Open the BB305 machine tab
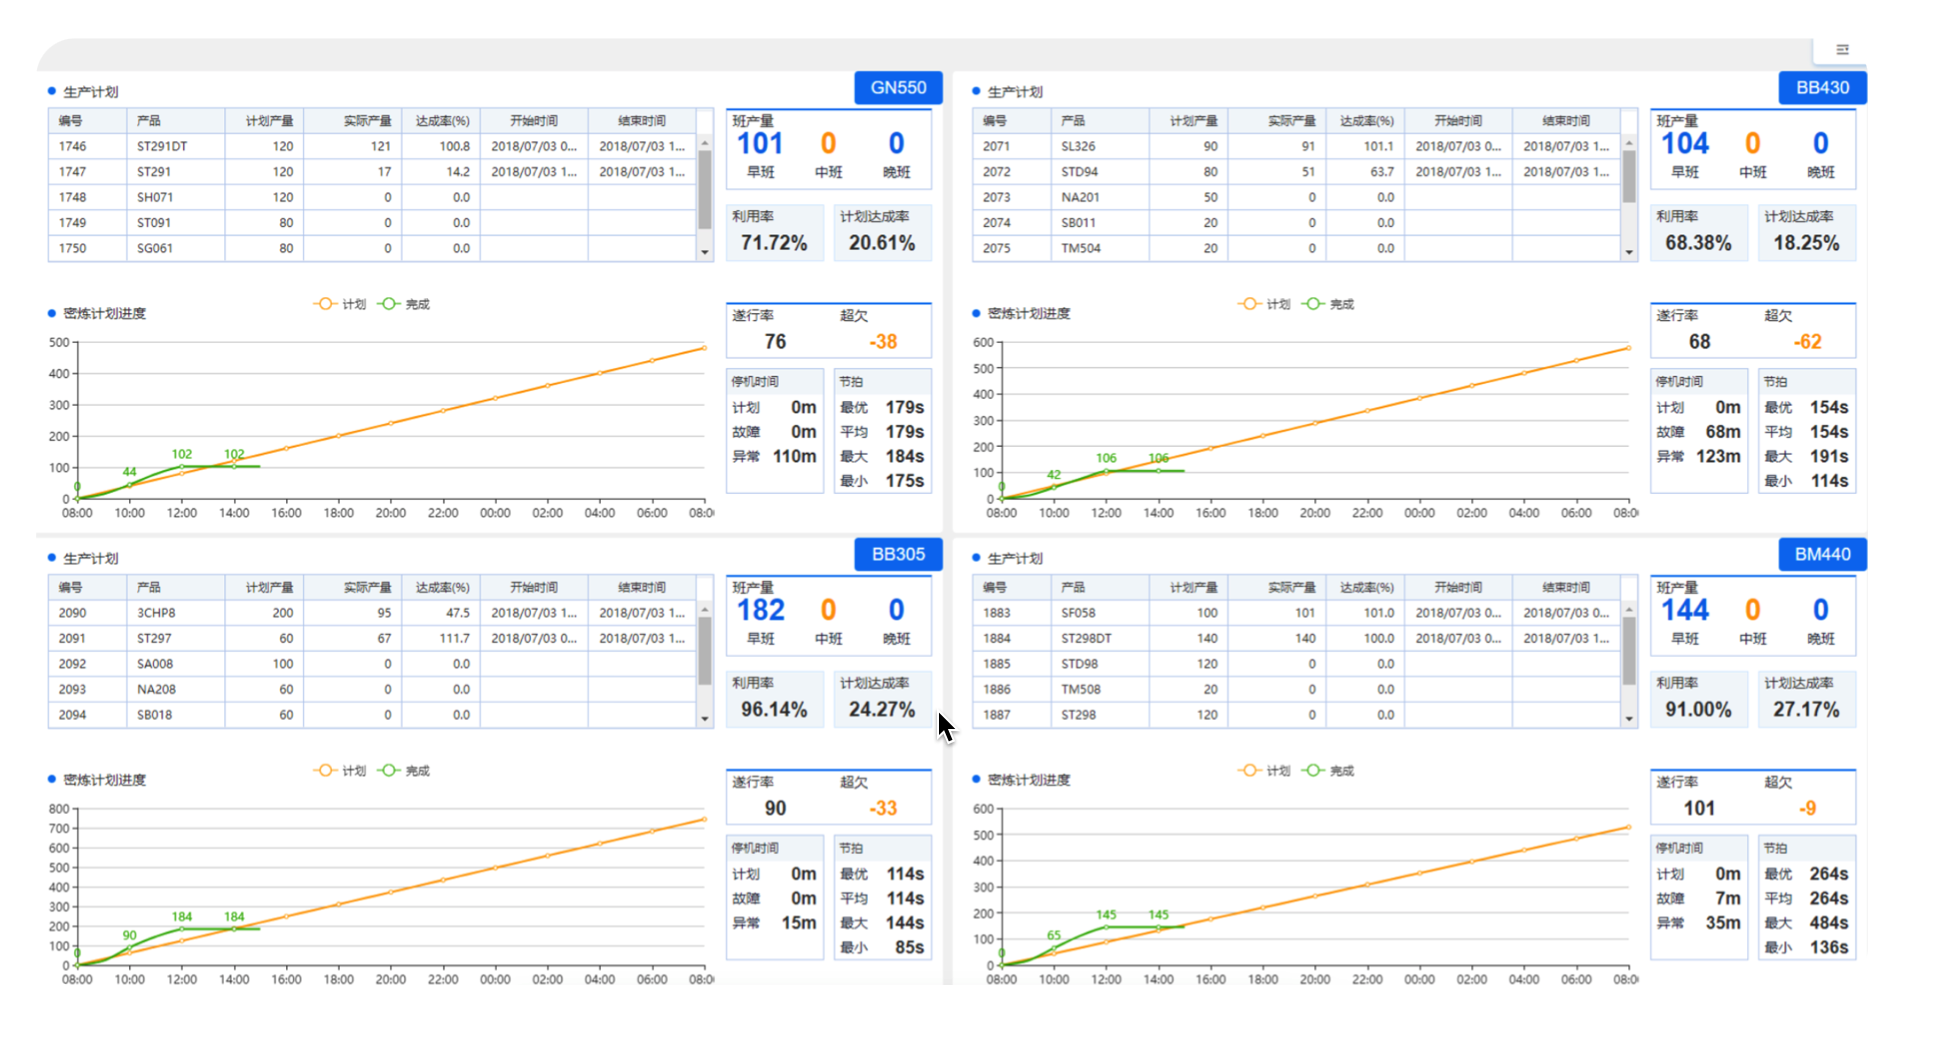The height and width of the screenshot is (1052, 1940). coord(898,555)
